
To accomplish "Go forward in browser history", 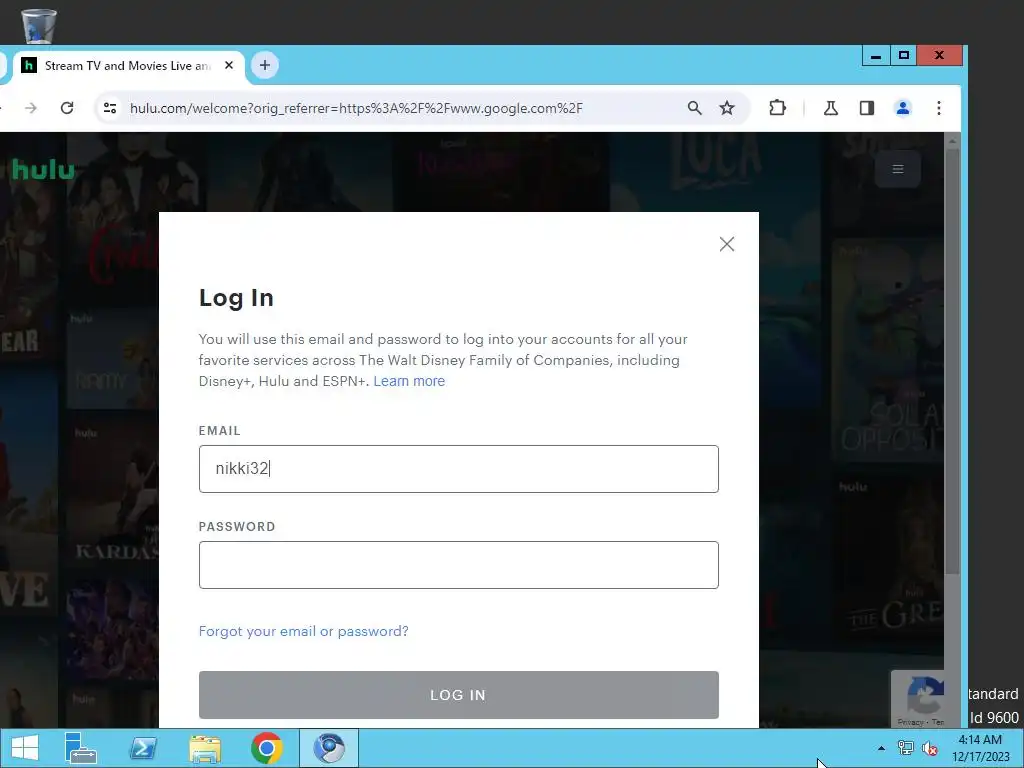I will pyautogui.click(x=31, y=108).
